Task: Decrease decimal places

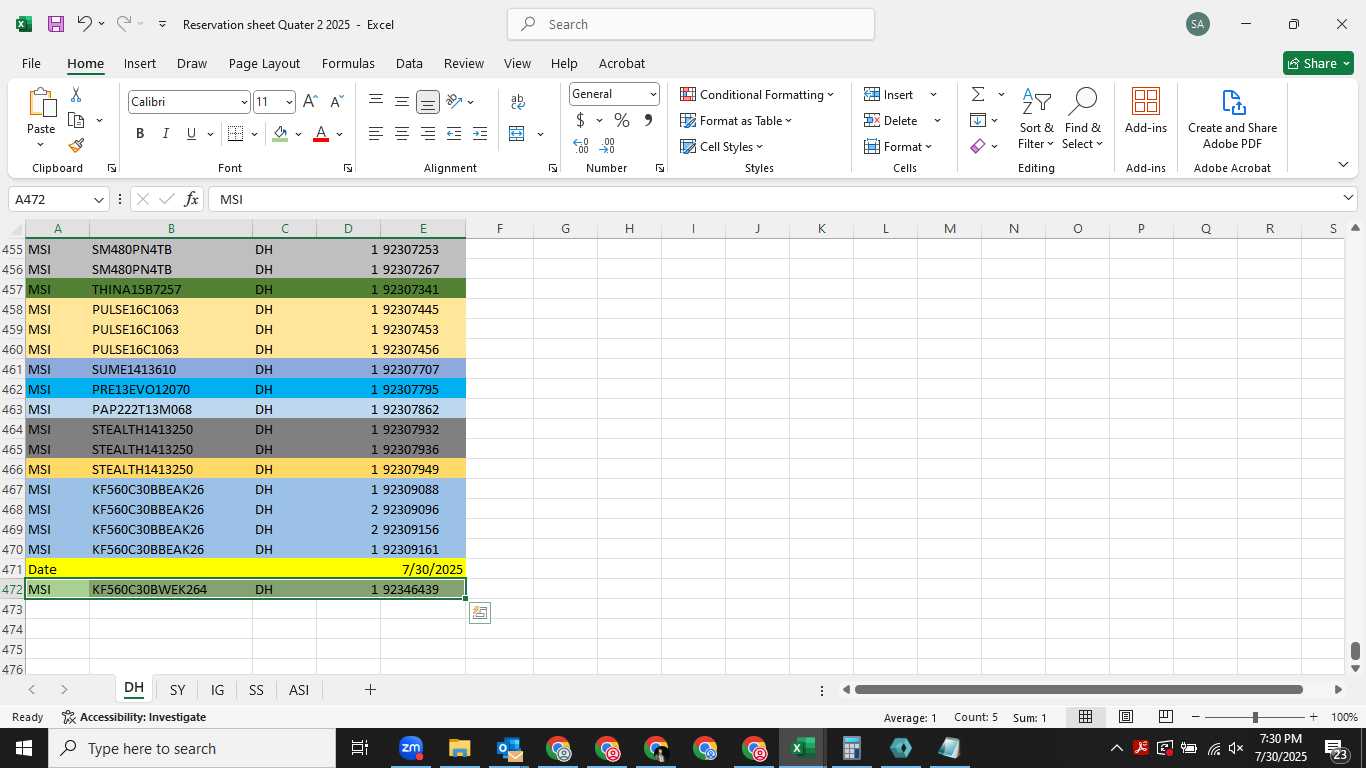Action: tap(607, 146)
